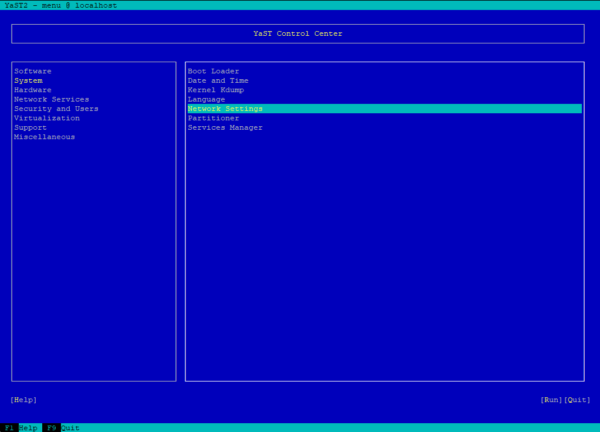600x432 pixels.
Task: Select the Partitioner module
Action: point(213,118)
